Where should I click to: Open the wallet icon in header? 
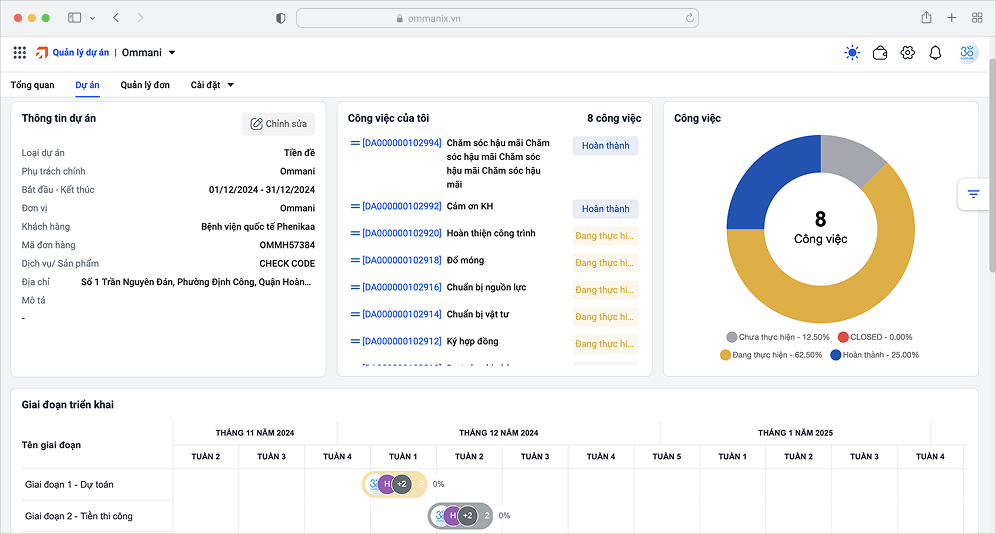click(x=880, y=53)
